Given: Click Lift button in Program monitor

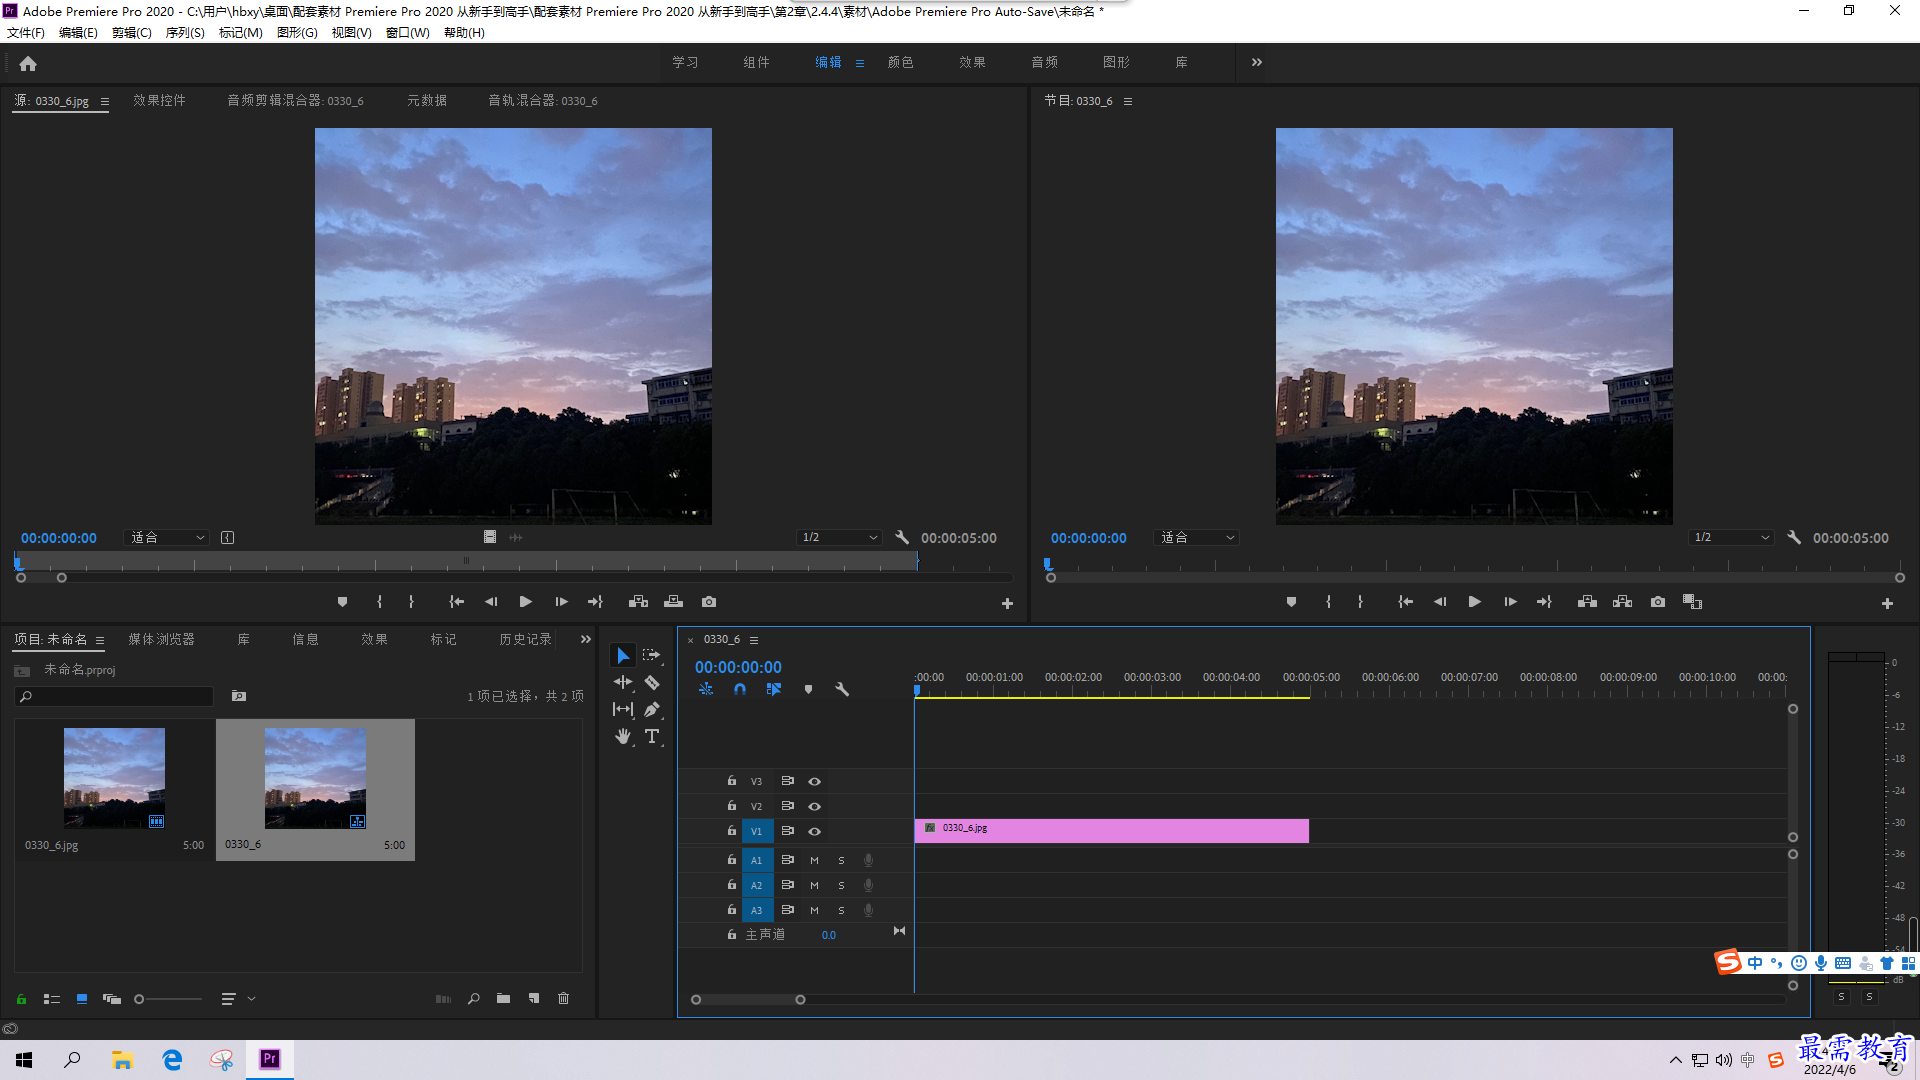Looking at the screenshot, I should click(1587, 602).
